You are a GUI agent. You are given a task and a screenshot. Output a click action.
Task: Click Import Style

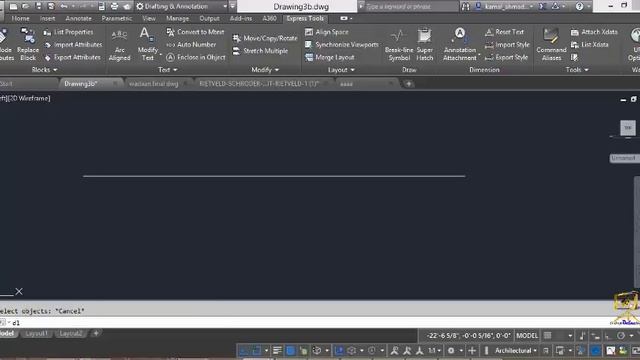[507, 44]
